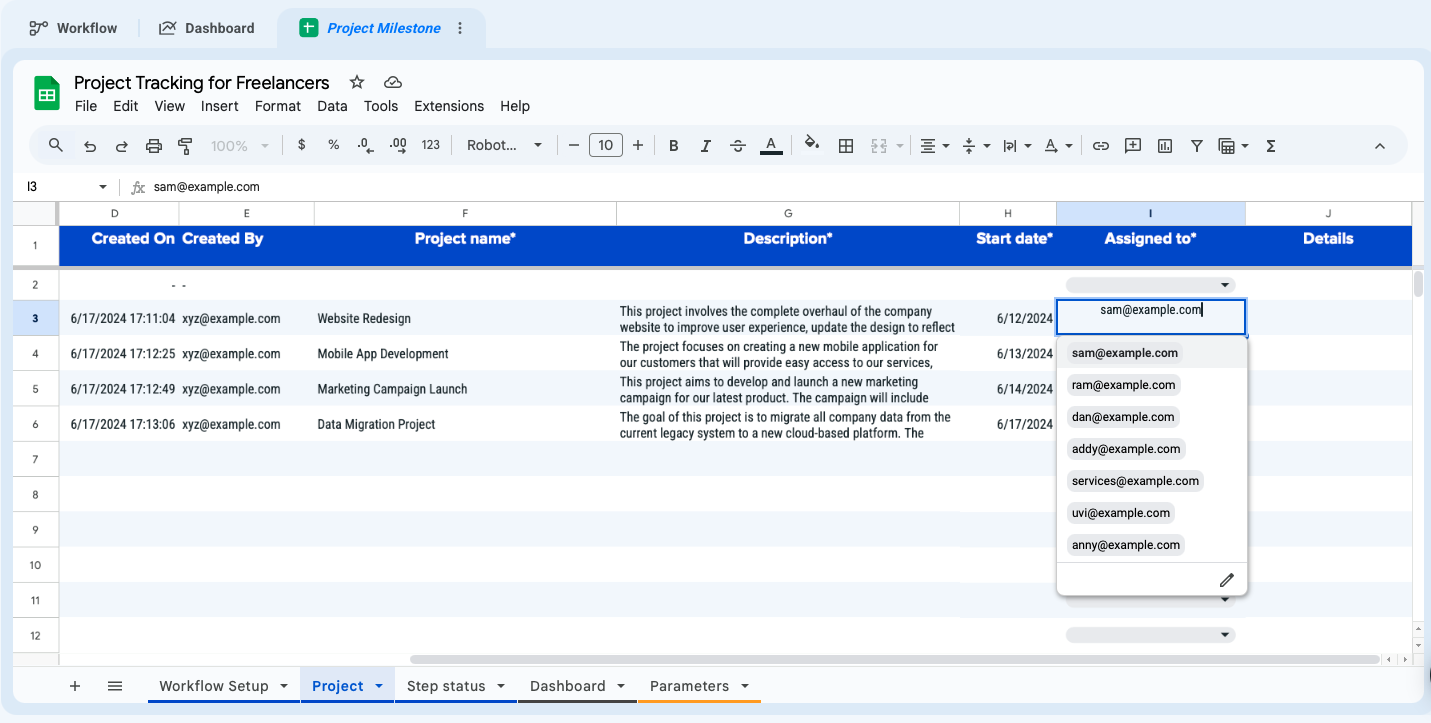
Task: Select the paint format roller icon
Action: click(185, 146)
